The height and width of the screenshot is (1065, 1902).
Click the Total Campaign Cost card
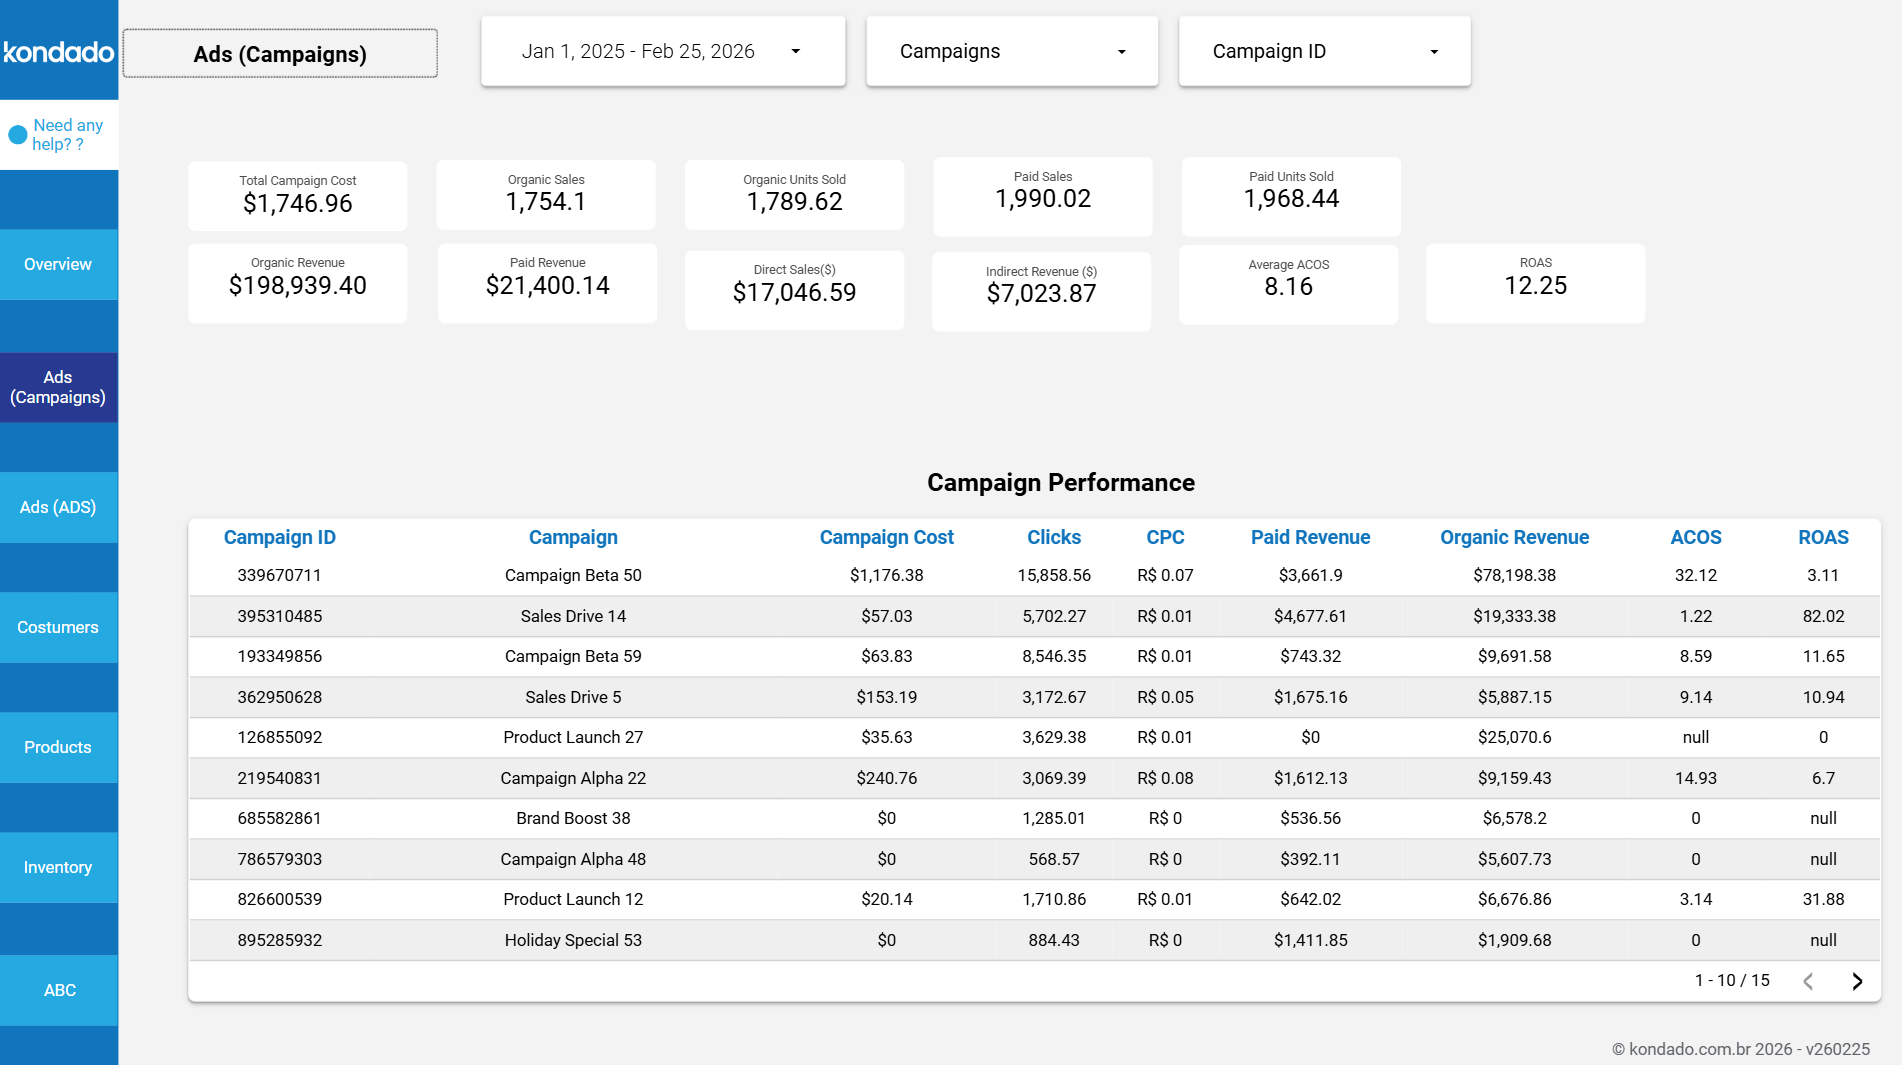297,195
